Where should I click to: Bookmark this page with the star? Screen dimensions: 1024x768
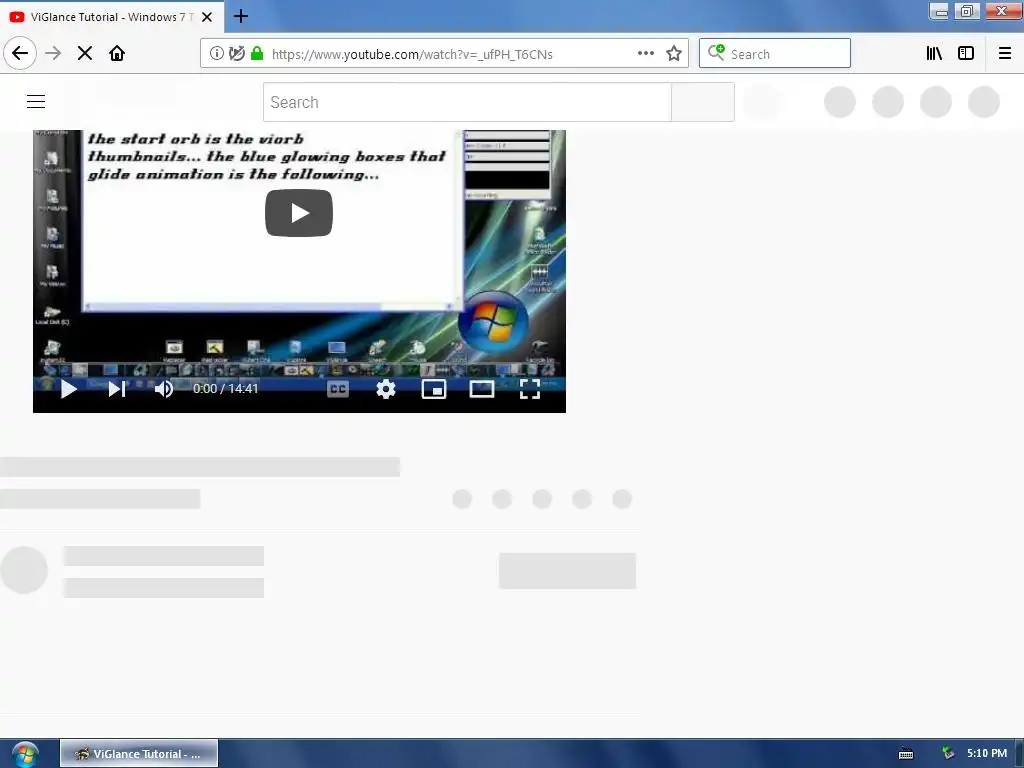click(x=674, y=54)
